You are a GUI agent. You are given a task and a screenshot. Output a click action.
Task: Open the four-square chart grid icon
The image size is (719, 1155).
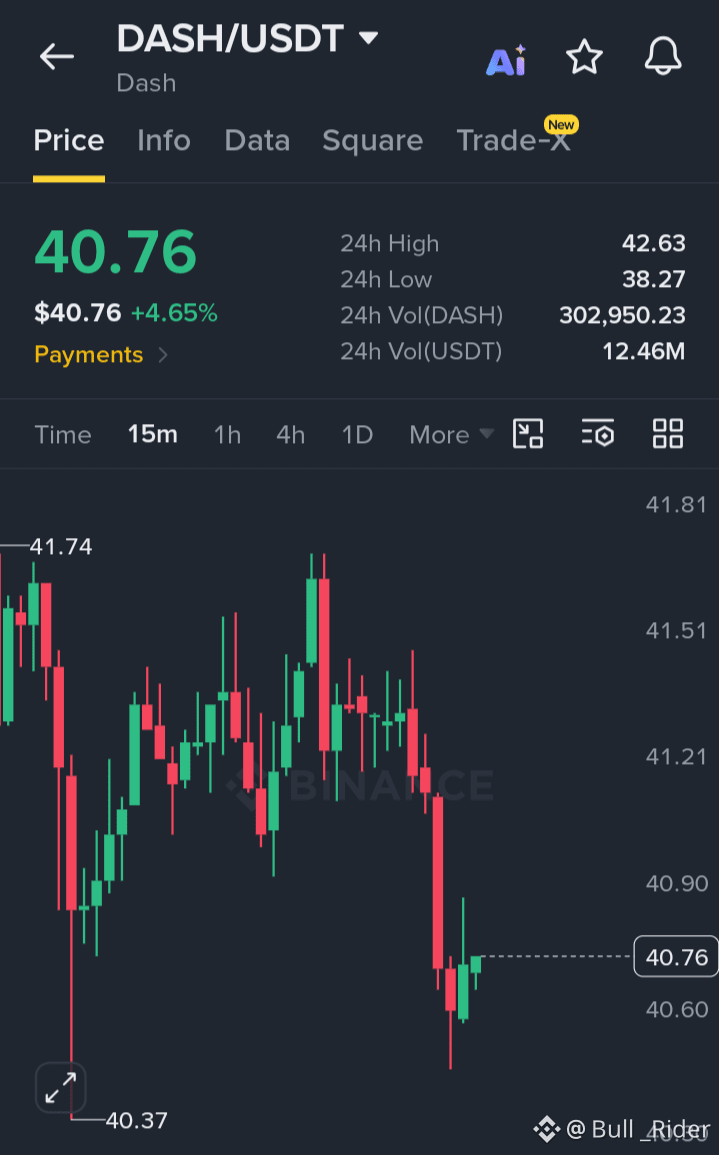click(667, 434)
